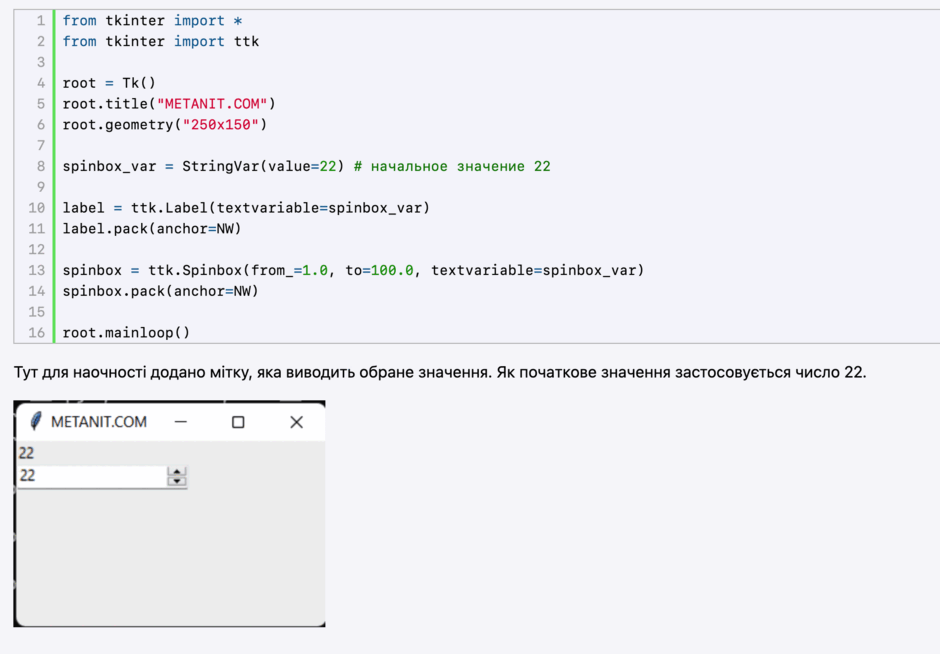Increase spinbox value with the up arrow
This screenshot has height=654, width=940.
point(177,471)
